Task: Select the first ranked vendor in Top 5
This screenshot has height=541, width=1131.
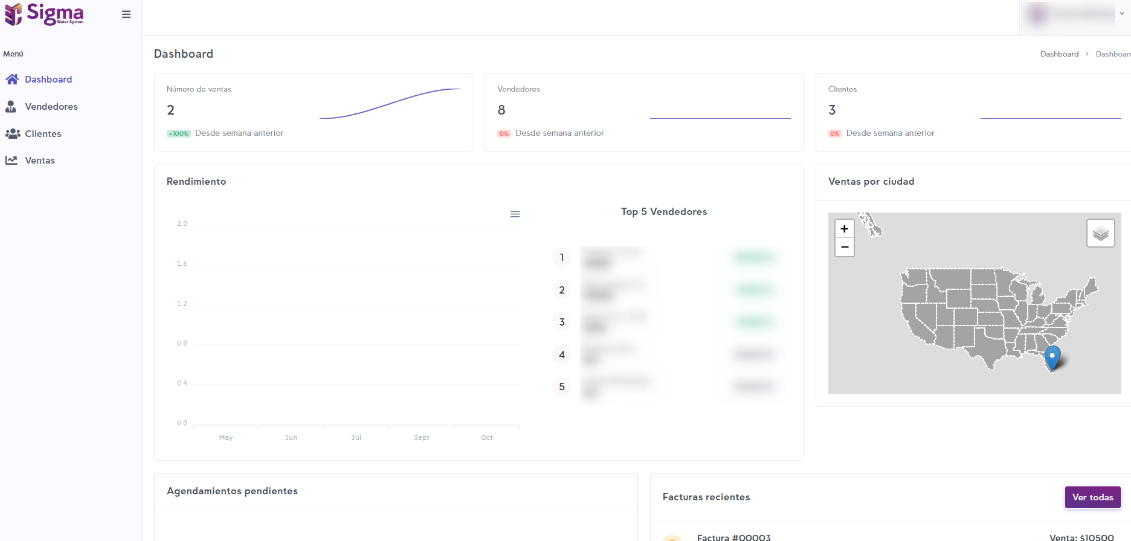Action: (x=610, y=258)
